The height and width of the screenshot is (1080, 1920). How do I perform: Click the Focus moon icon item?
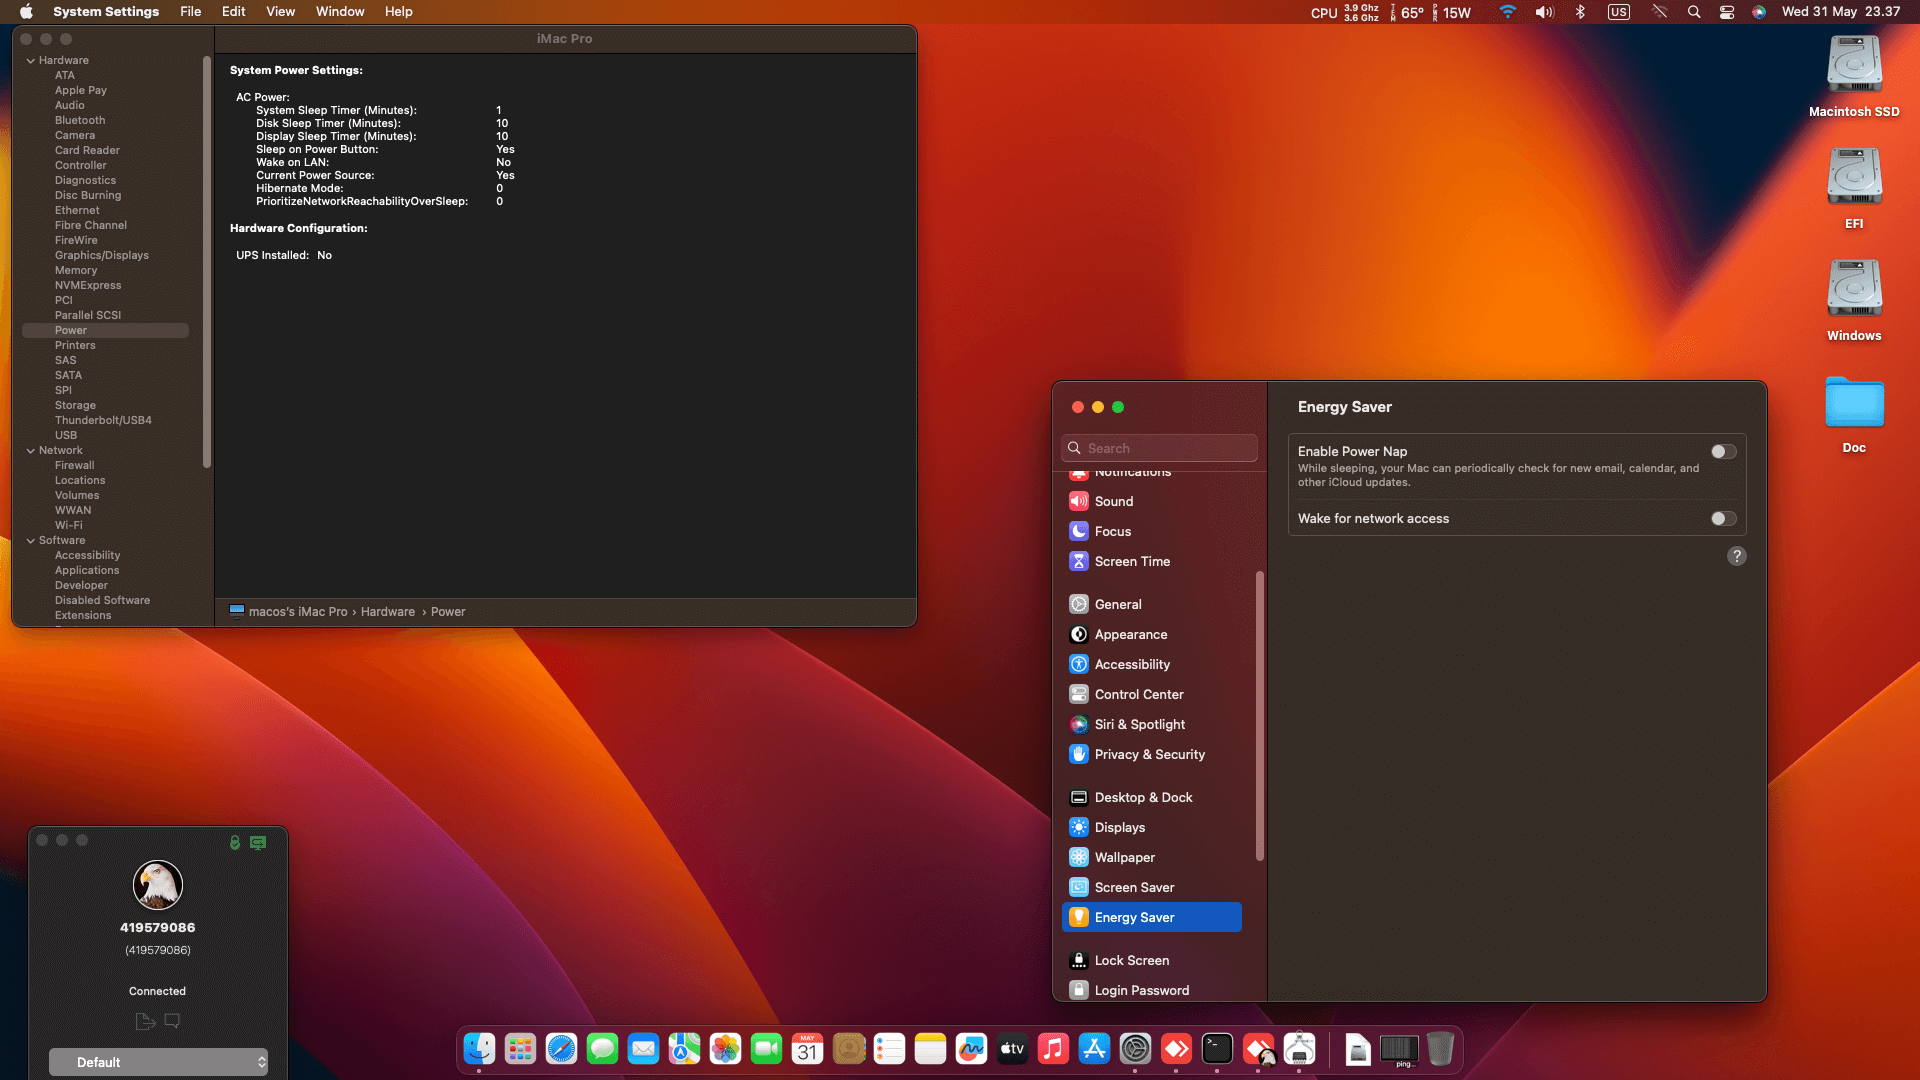click(x=1079, y=531)
